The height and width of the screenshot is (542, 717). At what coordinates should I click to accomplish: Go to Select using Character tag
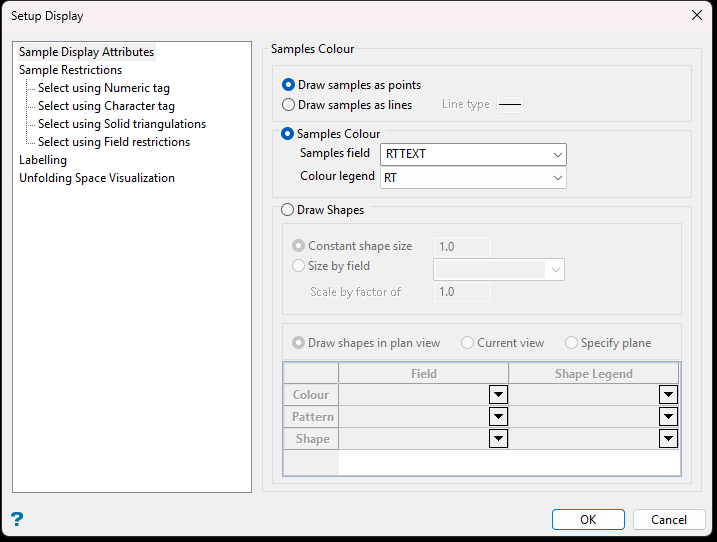[x=106, y=106]
